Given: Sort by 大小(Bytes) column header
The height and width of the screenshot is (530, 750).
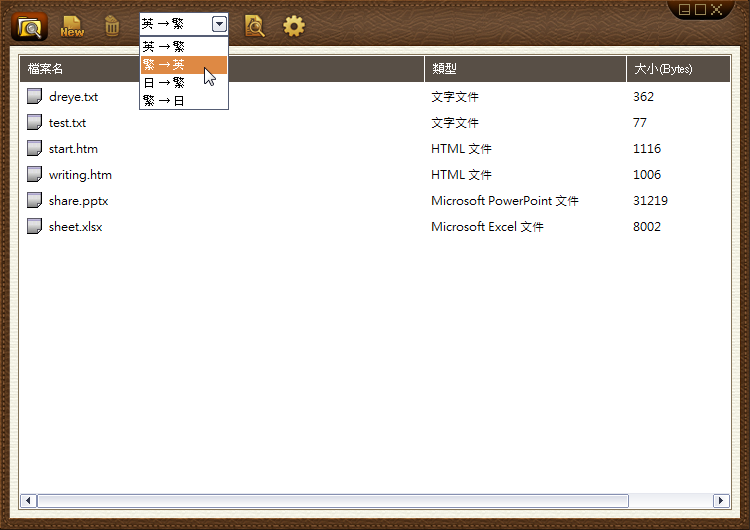Looking at the screenshot, I should coord(679,69).
